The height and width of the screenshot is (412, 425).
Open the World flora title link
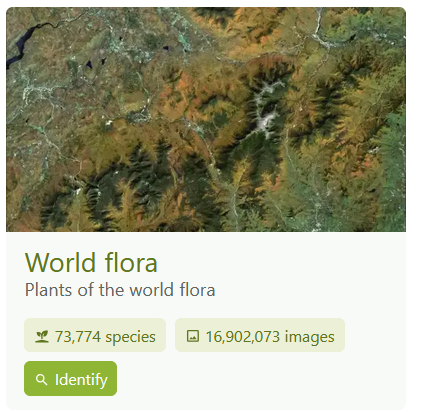point(91,262)
